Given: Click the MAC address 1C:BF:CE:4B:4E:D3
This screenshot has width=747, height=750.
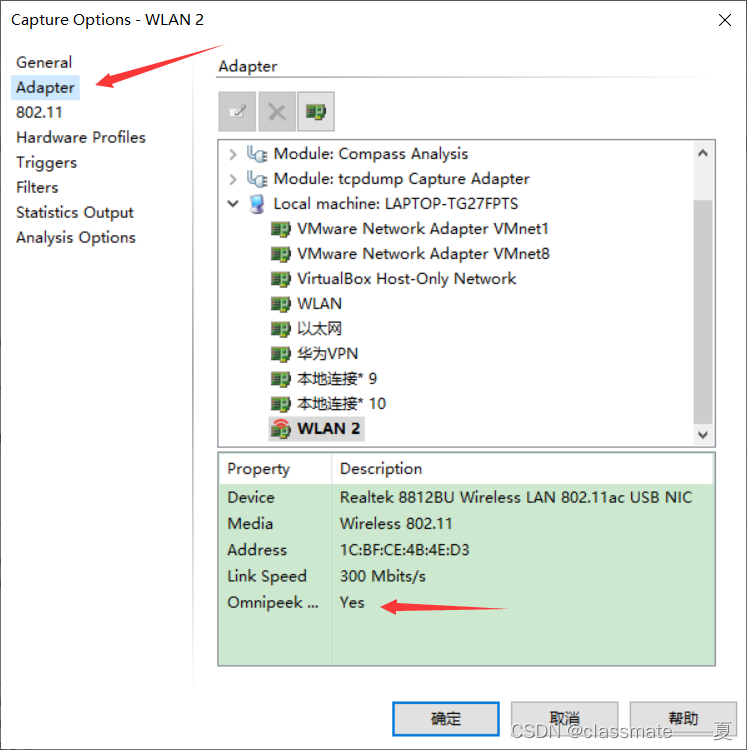Looking at the screenshot, I should click(405, 550).
